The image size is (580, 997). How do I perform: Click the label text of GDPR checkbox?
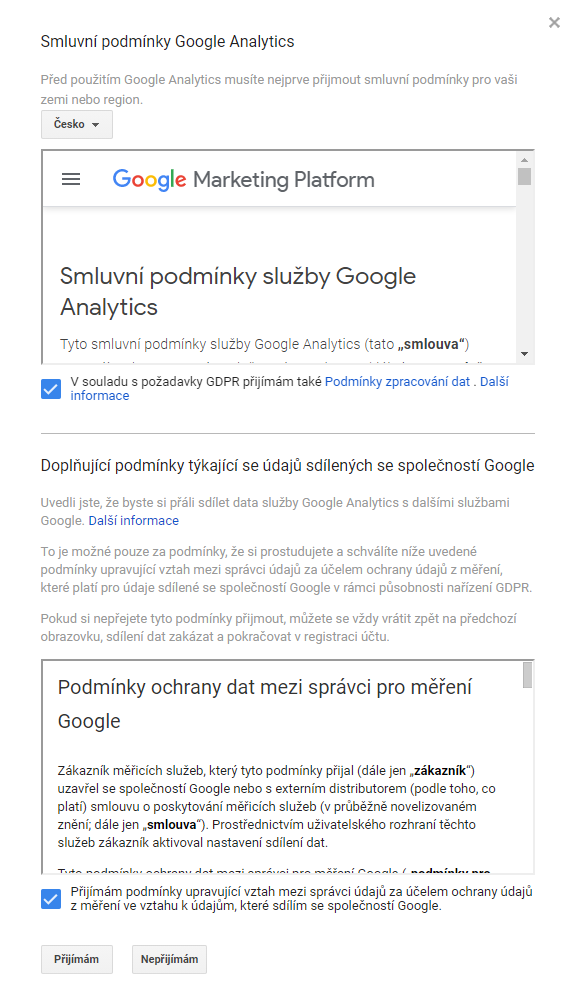pos(289,388)
